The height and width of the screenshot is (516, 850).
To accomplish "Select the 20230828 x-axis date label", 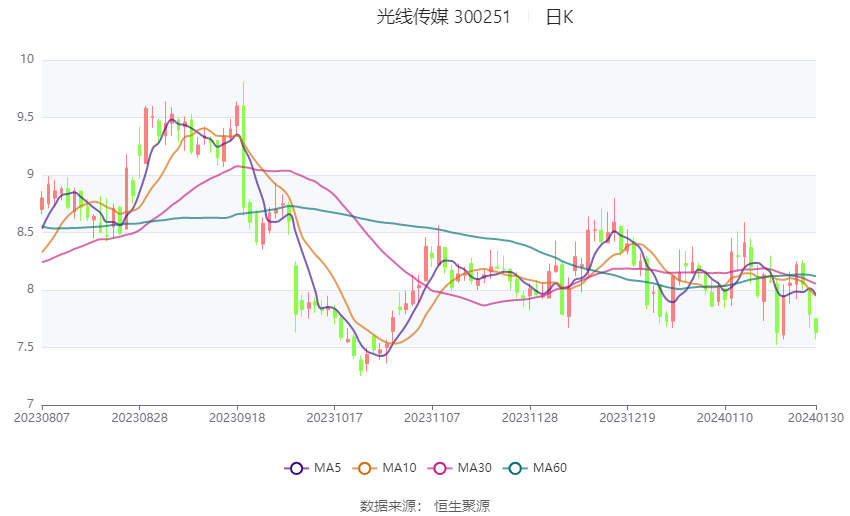I will pyautogui.click(x=139, y=418).
